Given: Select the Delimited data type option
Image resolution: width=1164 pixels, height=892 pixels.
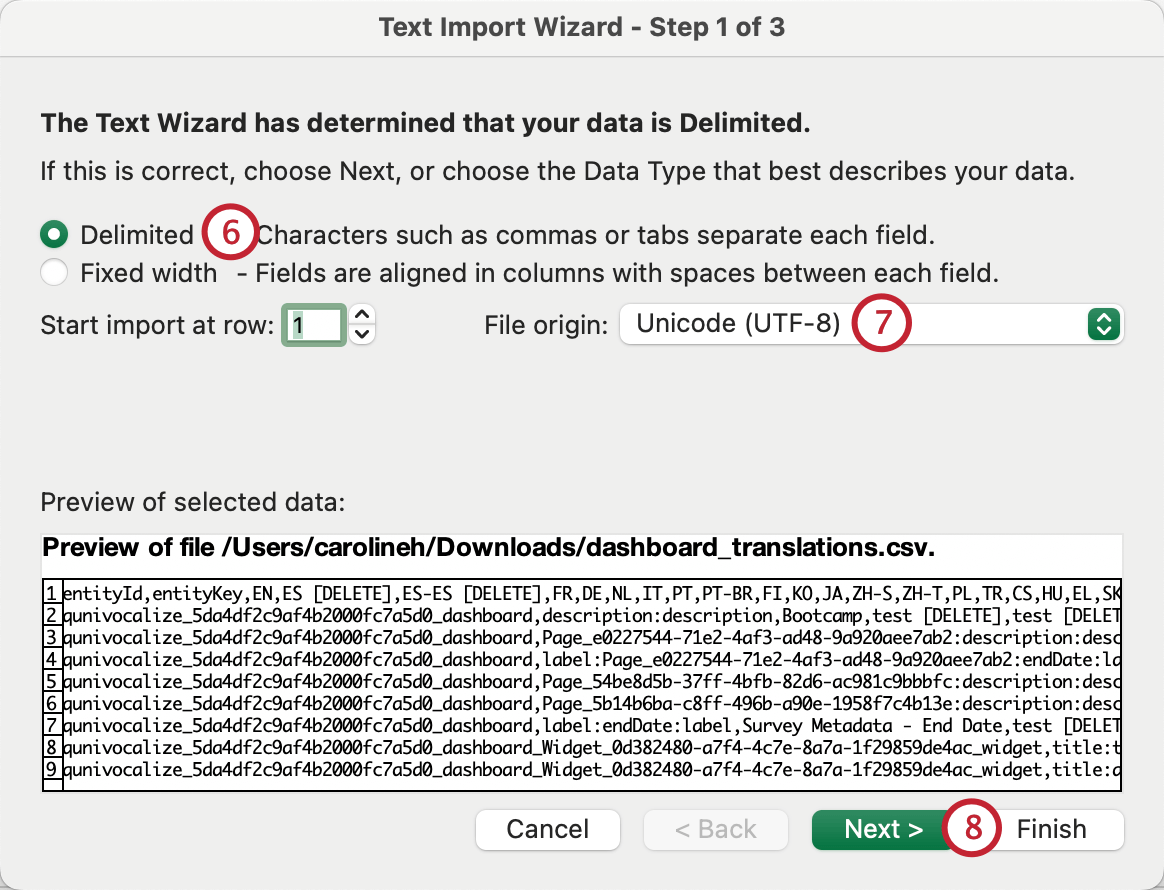Looking at the screenshot, I should [53, 235].
